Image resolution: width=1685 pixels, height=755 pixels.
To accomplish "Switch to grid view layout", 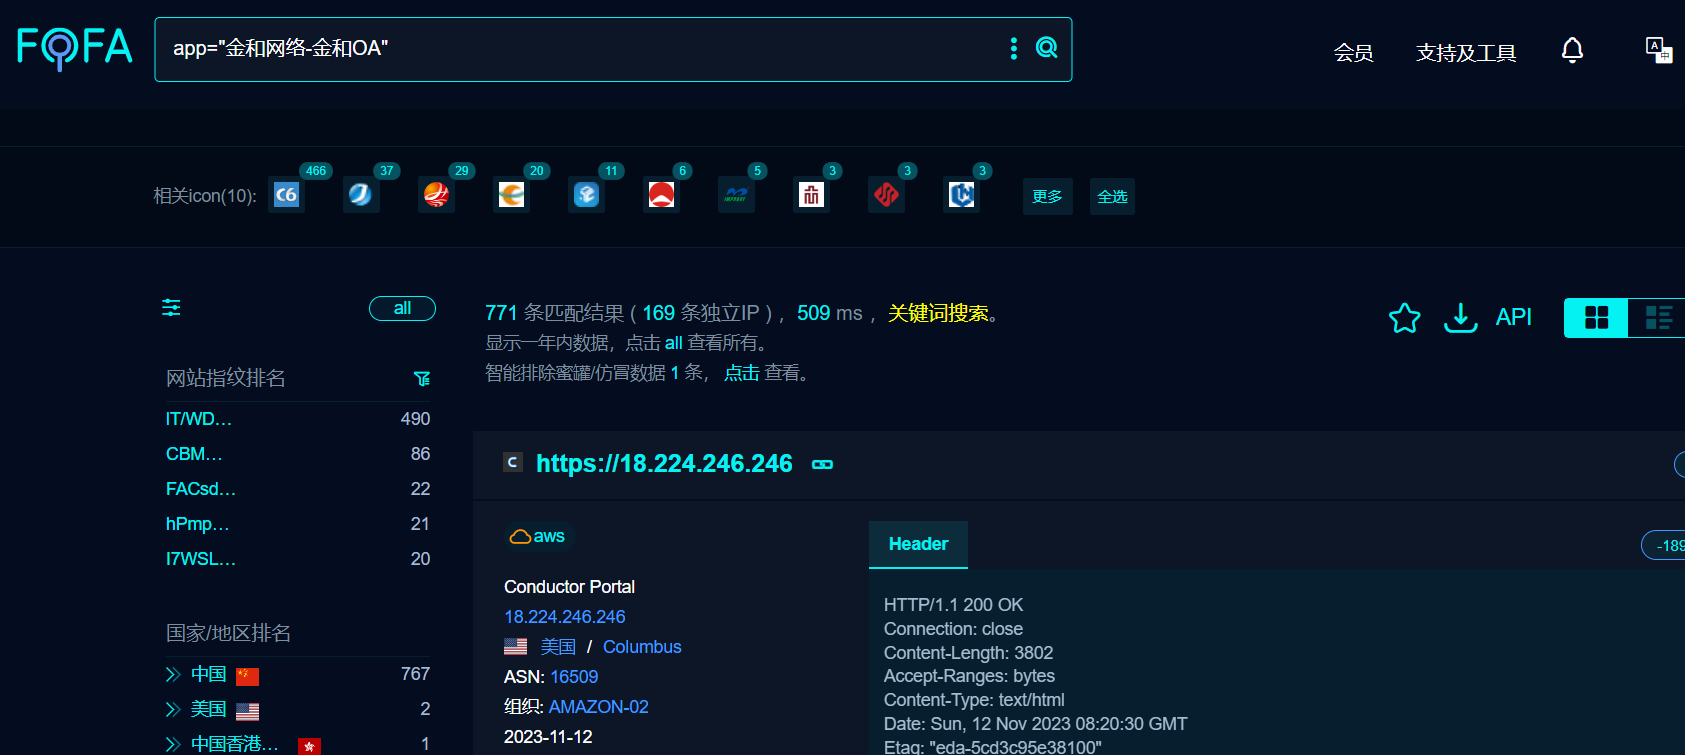I will tap(1596, 318).
